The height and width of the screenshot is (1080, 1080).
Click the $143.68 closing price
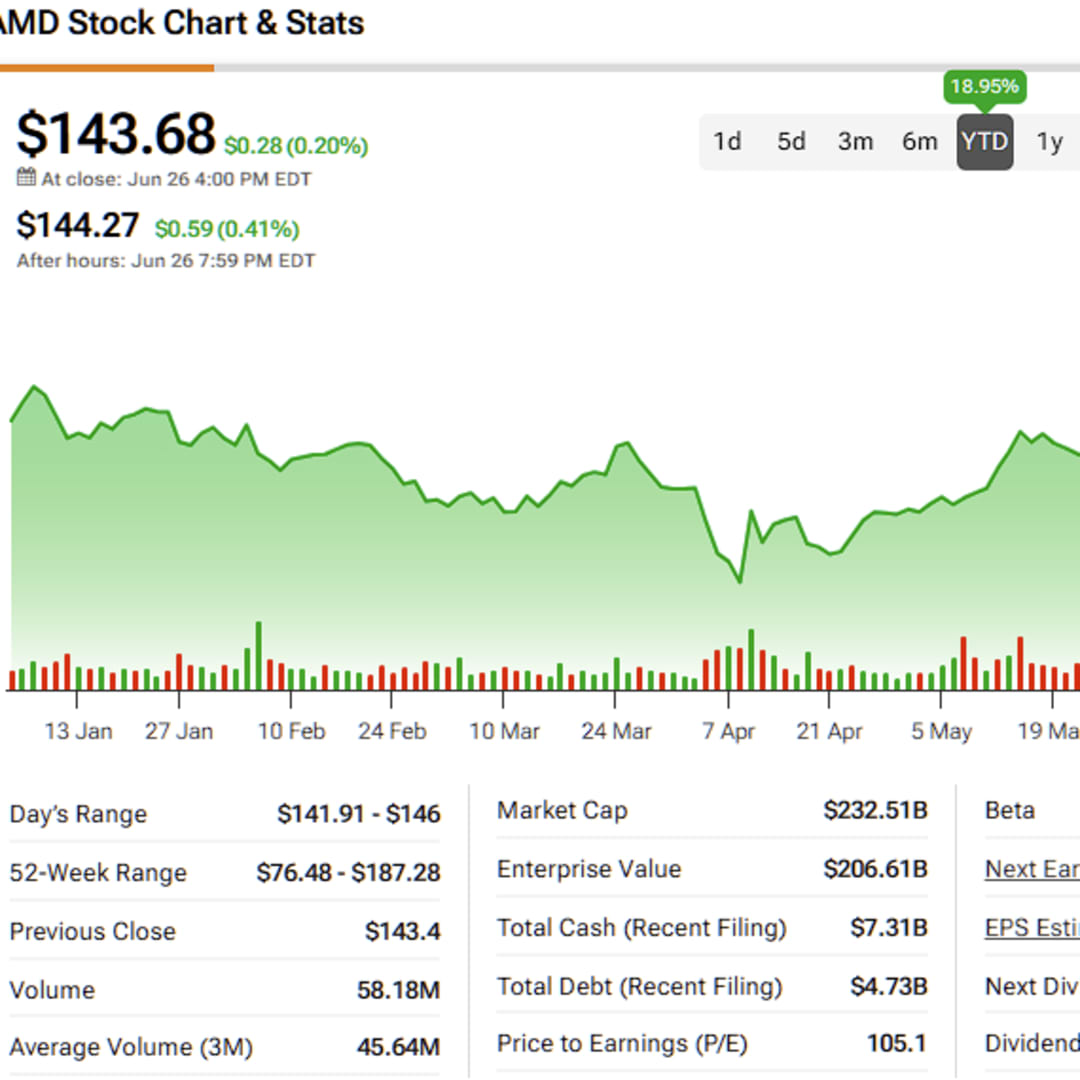[116, 134]
